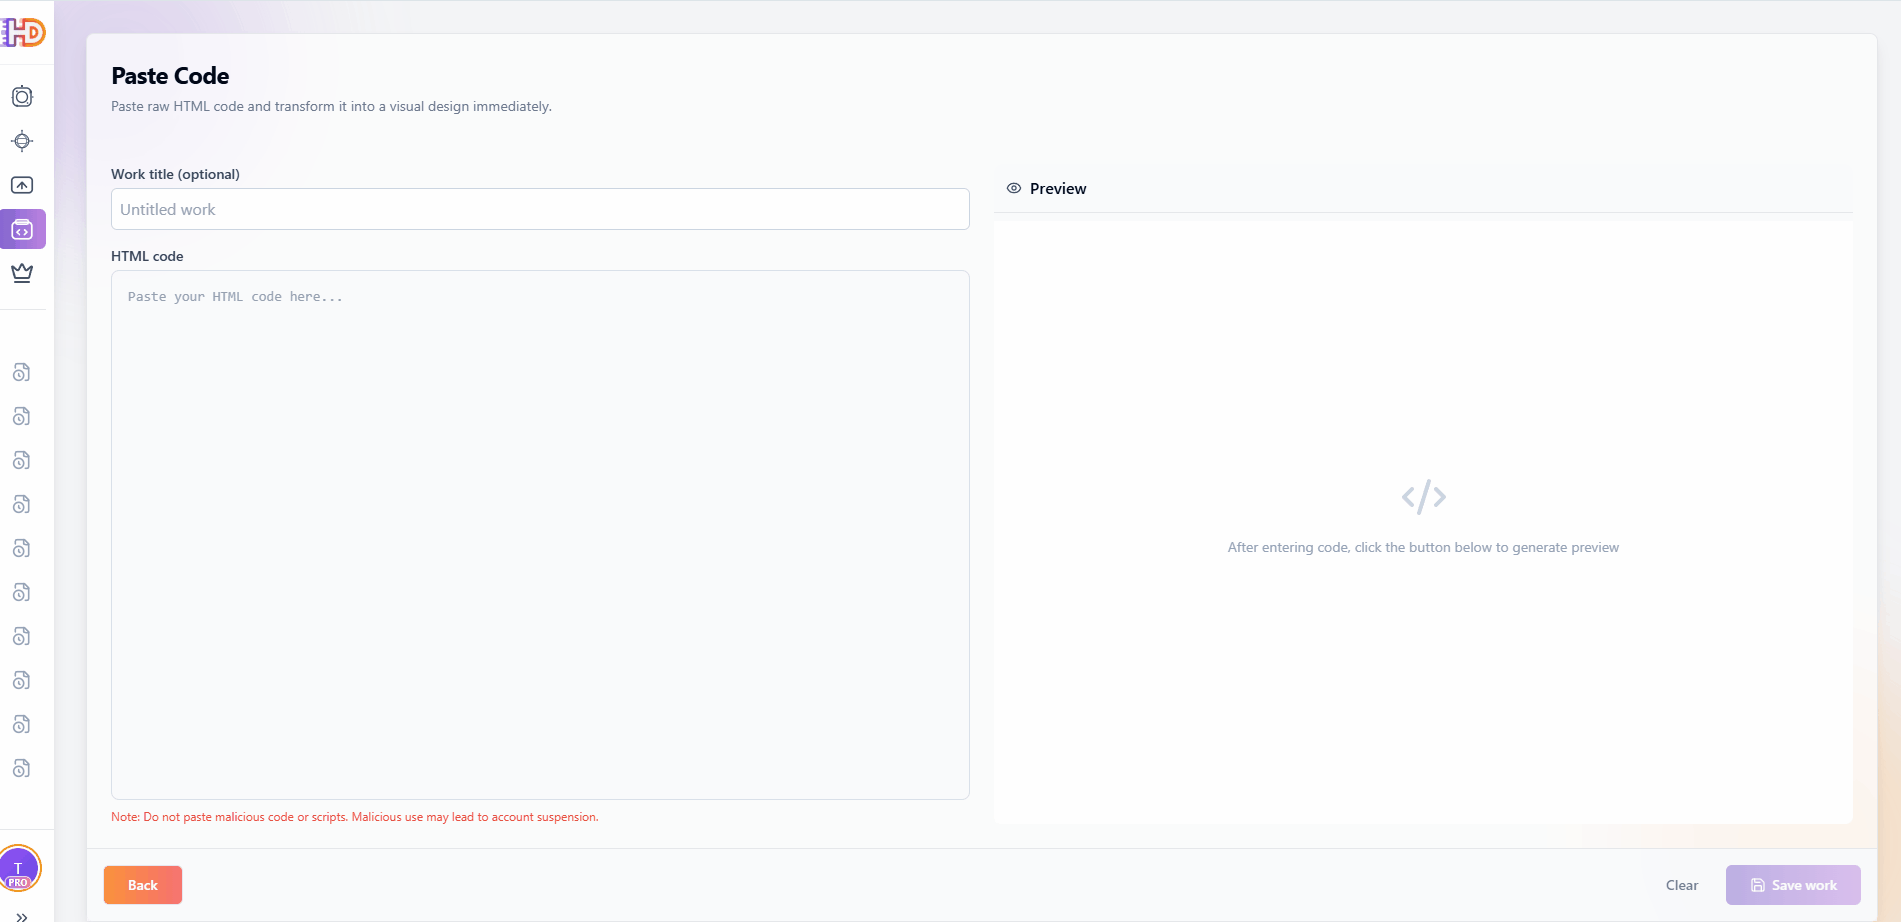This screenshot has width=1901, height=922.
Task: Select the highlighted Paste Code sidebar icon
Action: click(22, 229)
